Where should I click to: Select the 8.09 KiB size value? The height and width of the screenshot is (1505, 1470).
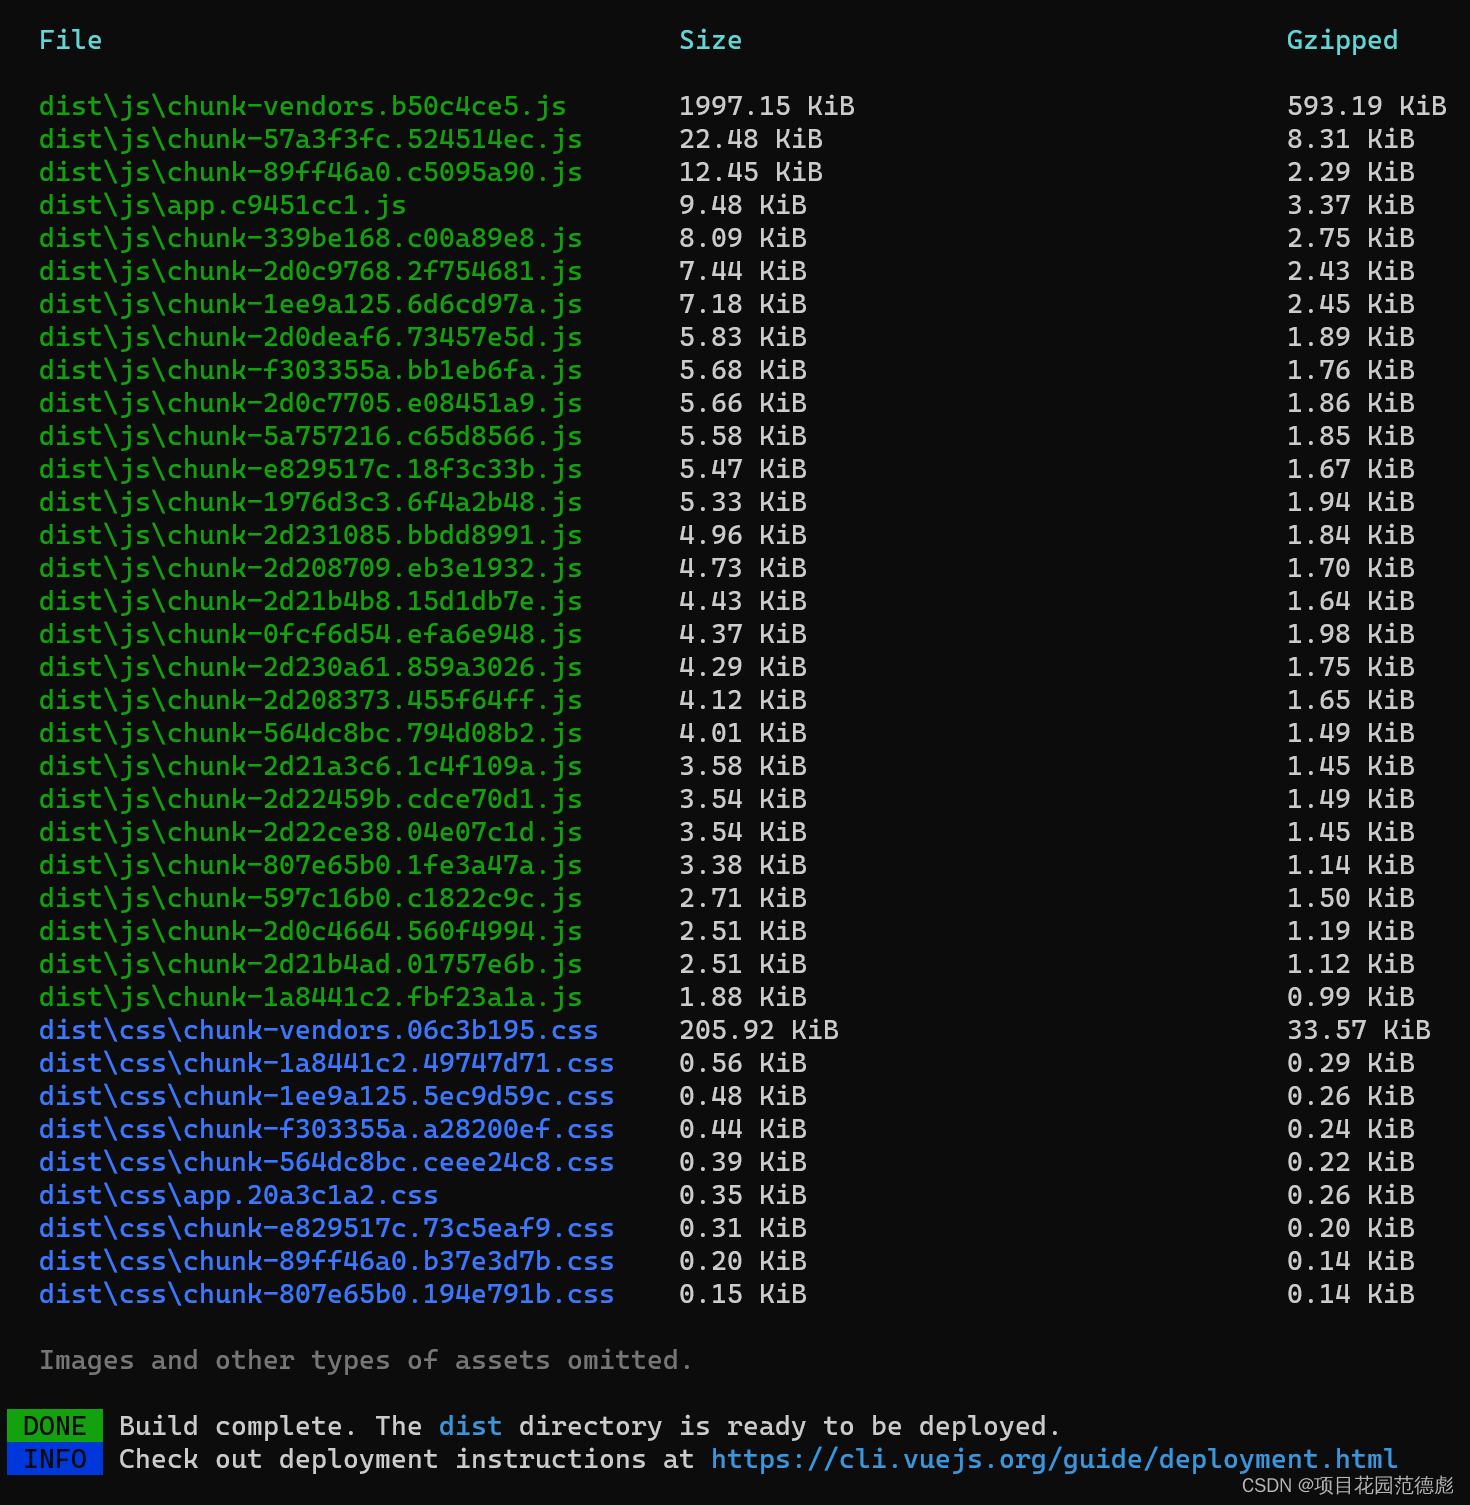(x=743, y=238)
